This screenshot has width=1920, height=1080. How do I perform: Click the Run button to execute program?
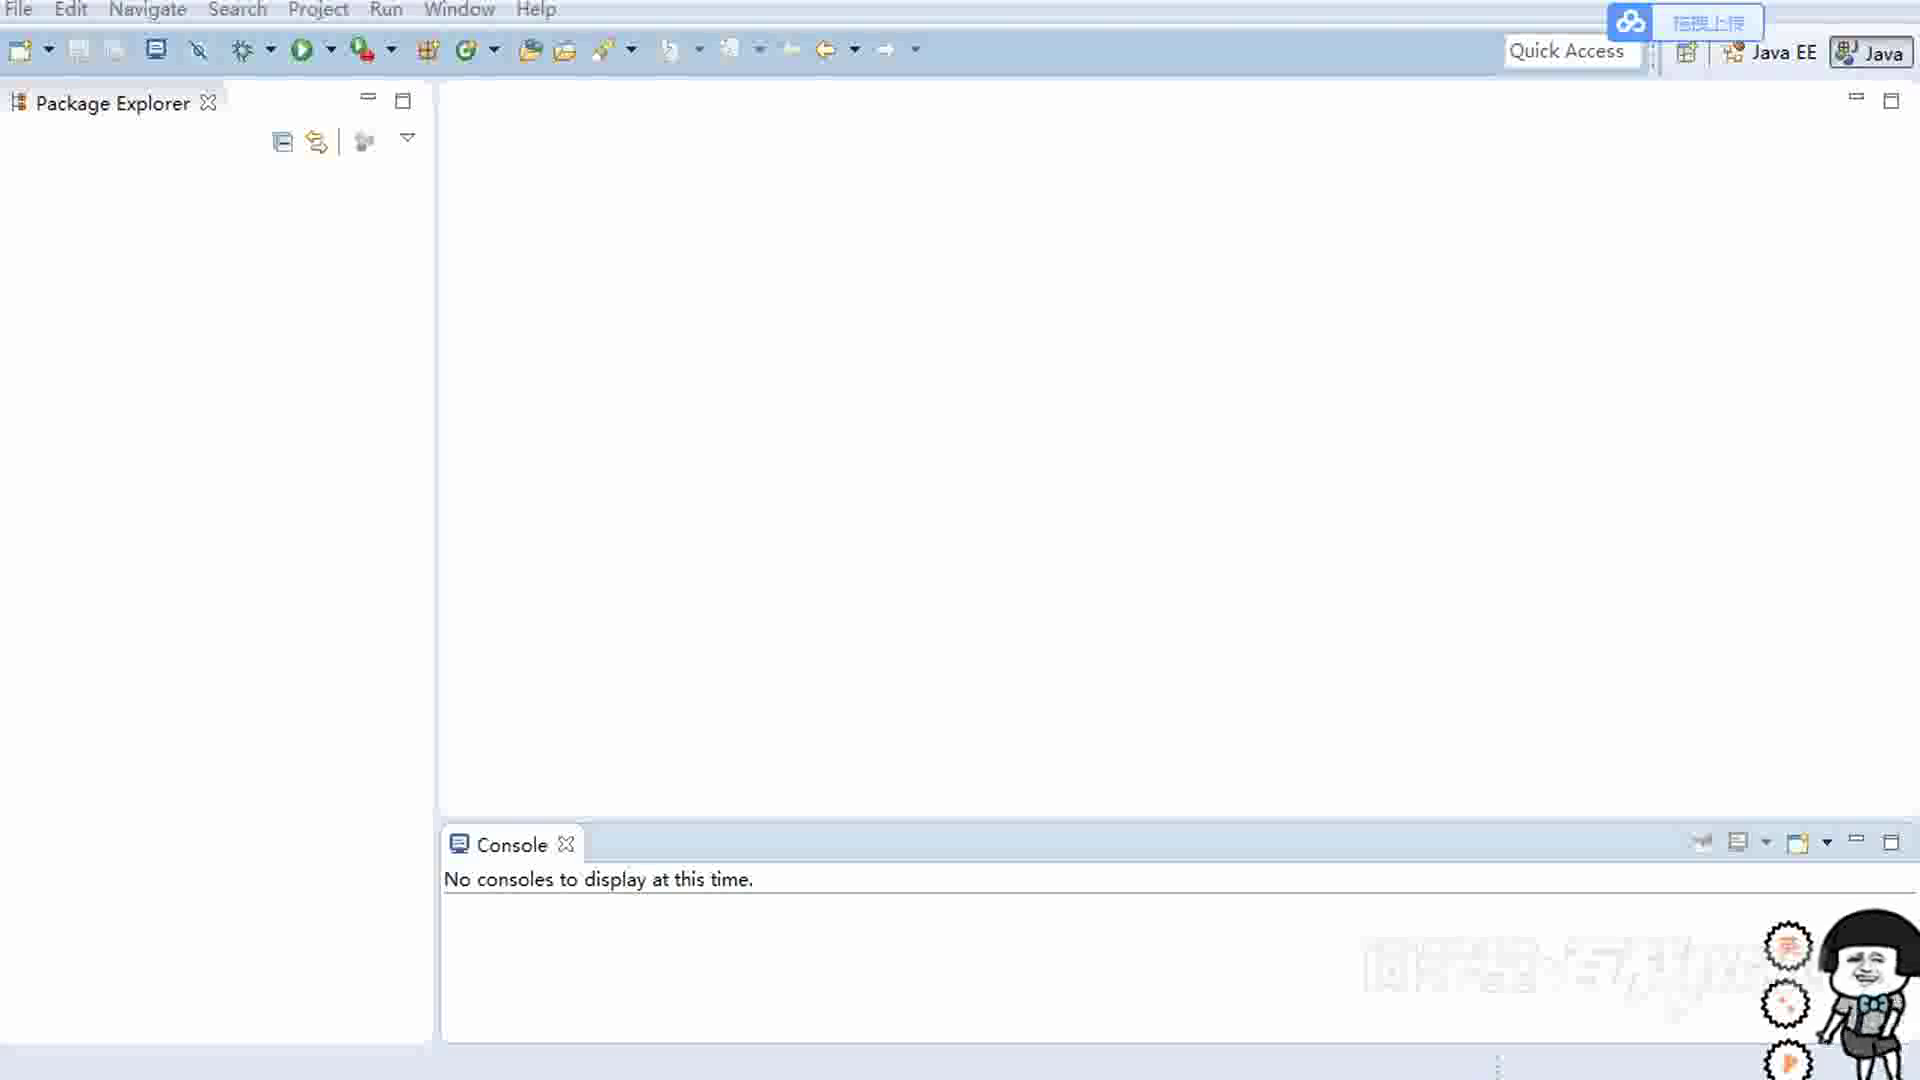(302, 50)
